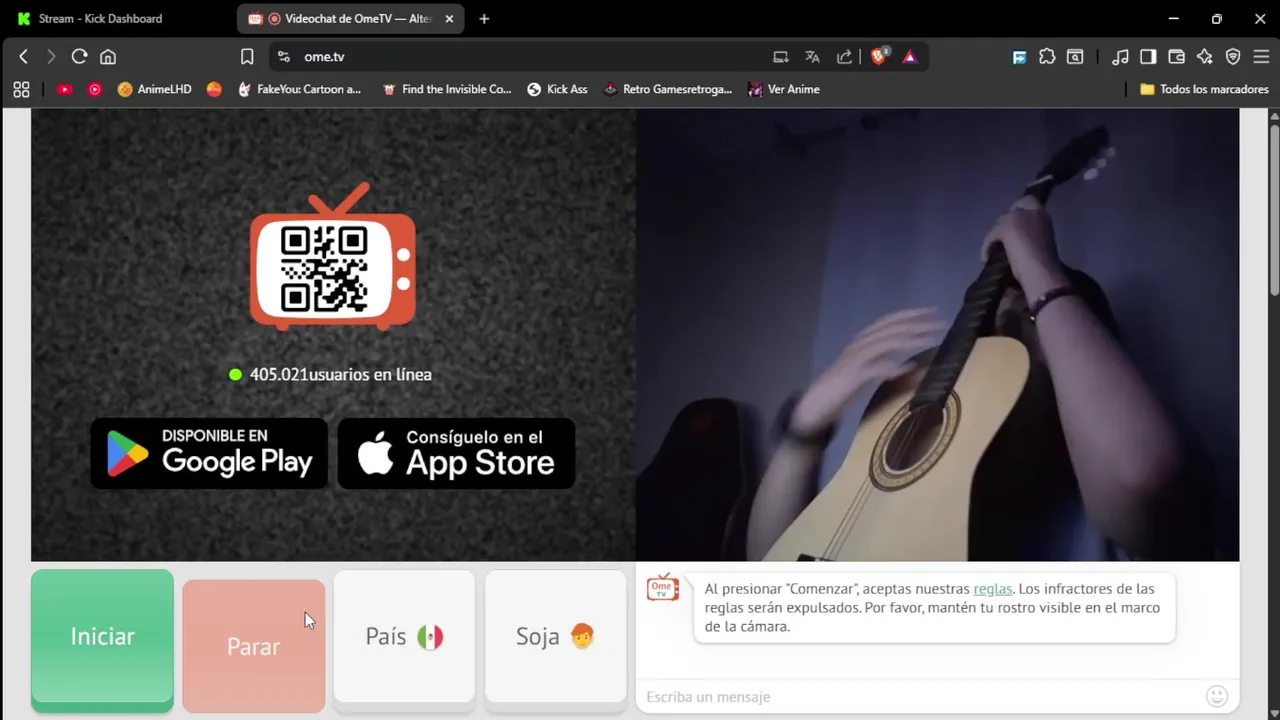This screenshot has width=1280, height=720.
Task: Open the page translate icon
Action: click(812, 57)
